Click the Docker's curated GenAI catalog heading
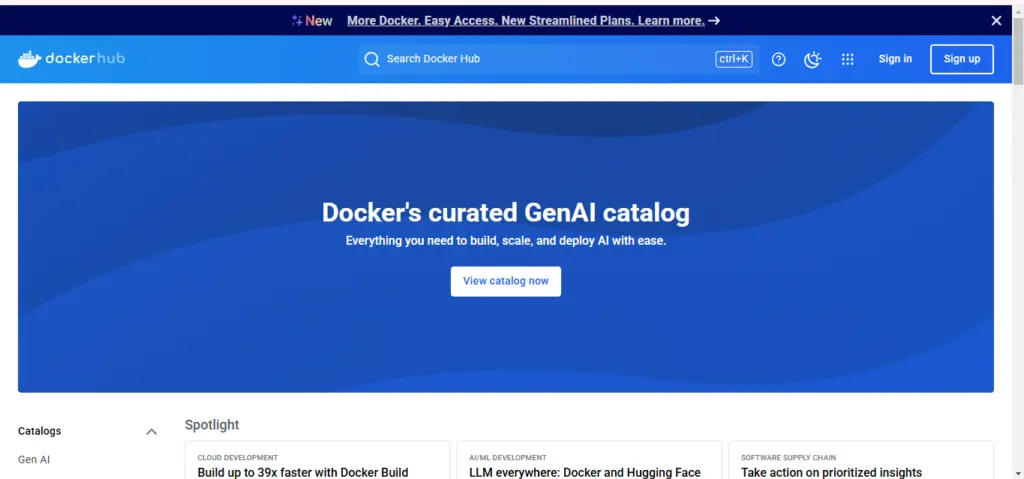 pyautogui.click(x=505, y=212)
